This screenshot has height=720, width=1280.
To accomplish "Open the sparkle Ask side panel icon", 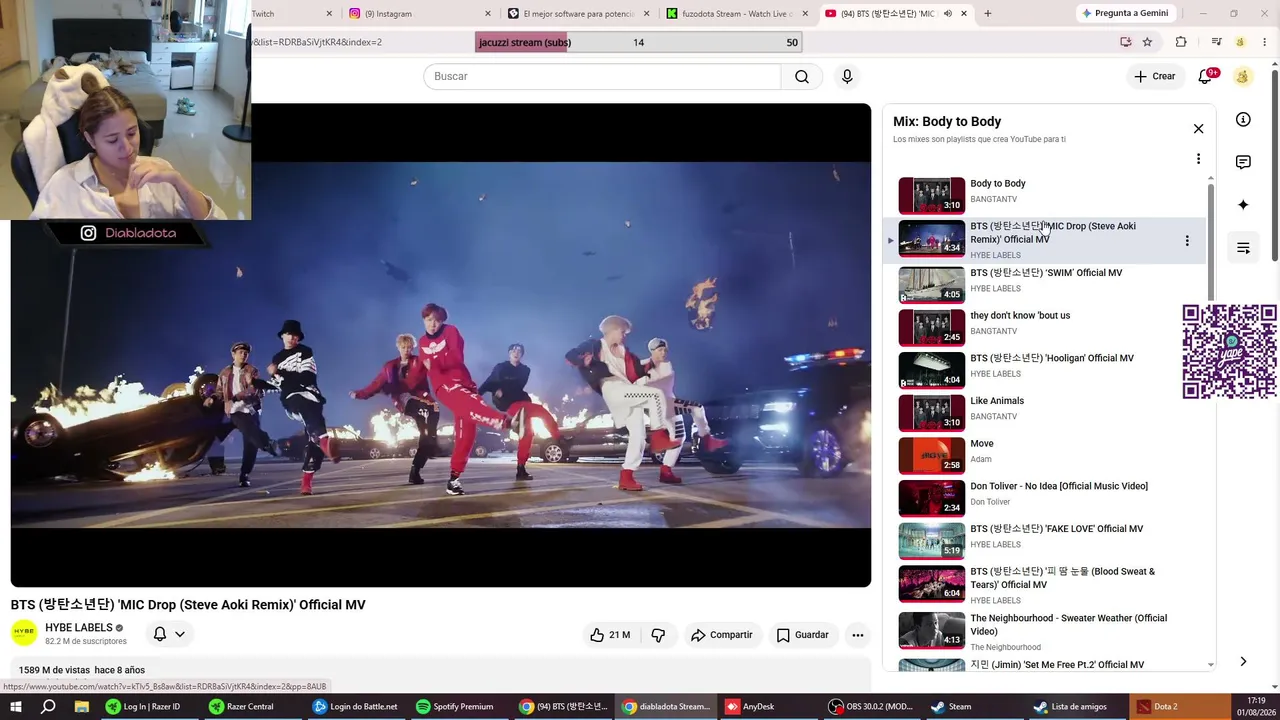I will (x=1243, y=205).
